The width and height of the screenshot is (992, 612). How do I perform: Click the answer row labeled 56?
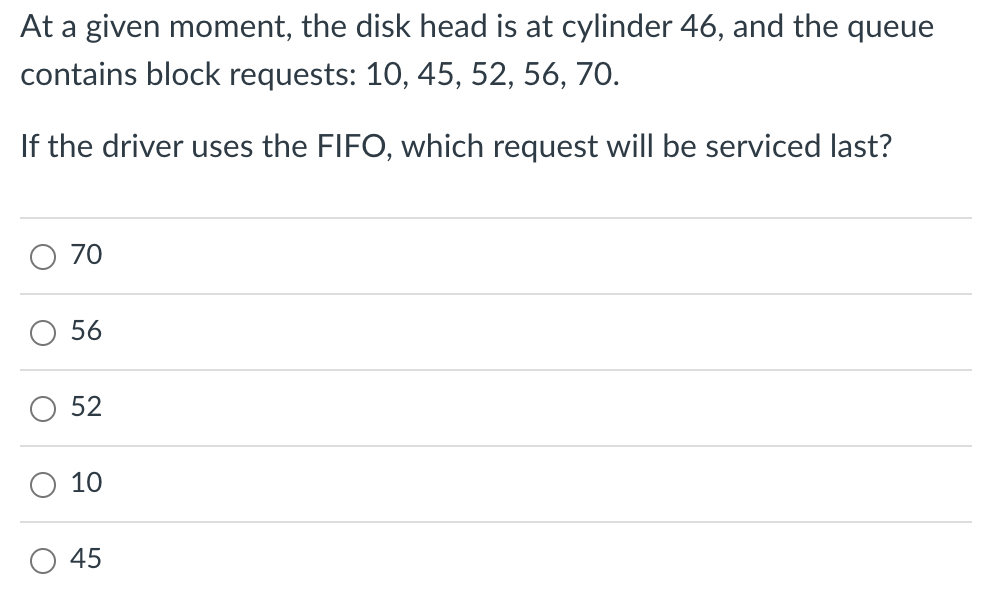[x=400, y=332]
